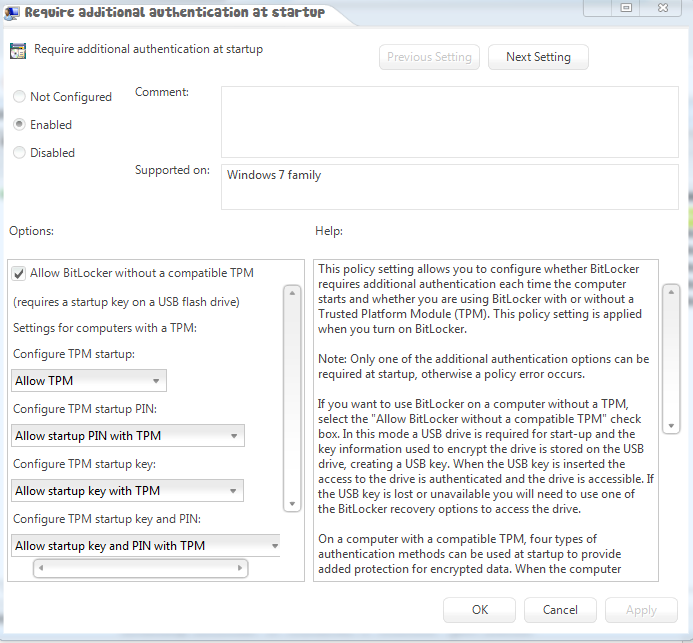
Task: Click 'Configure TPM startup key and PIN:' label
Action: coord(107,519)
